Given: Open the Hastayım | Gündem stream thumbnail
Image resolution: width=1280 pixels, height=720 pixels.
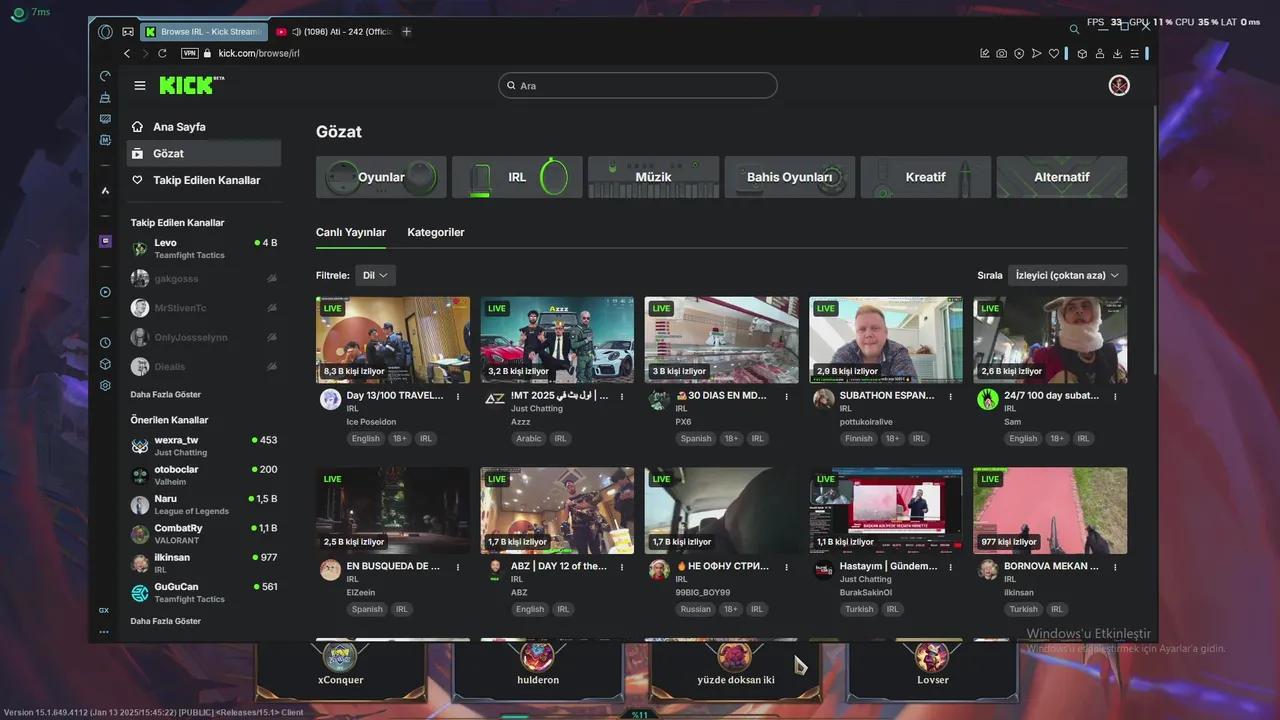Looking at the screenshot, I should point(886,511).
